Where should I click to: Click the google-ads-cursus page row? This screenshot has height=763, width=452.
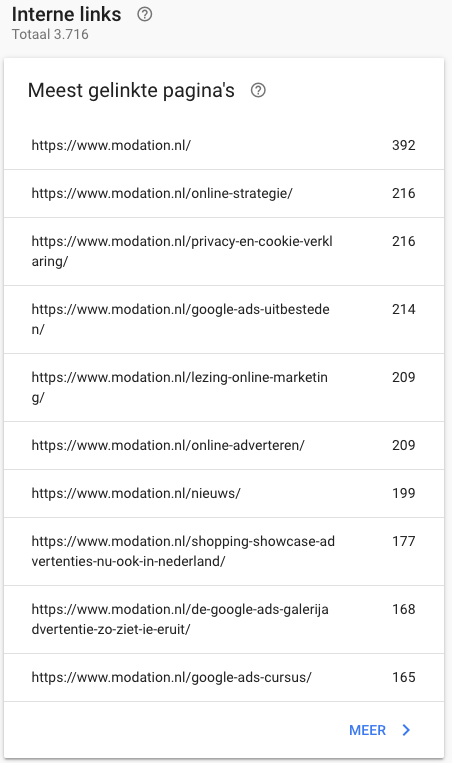[x=224, y=677]
